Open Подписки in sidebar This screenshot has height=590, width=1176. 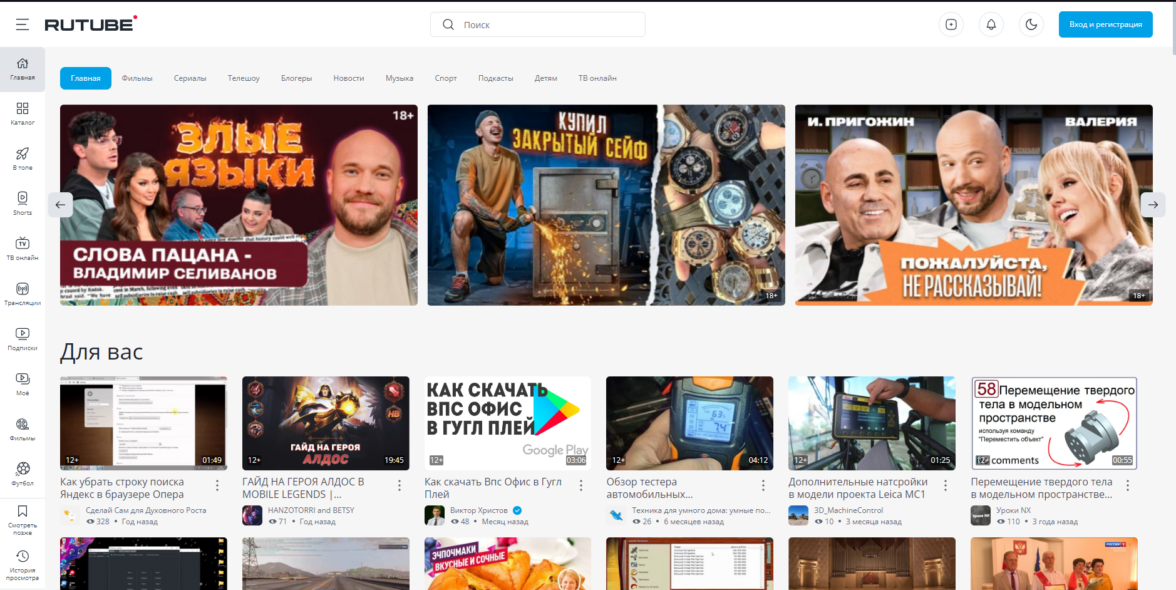click(22, 339)
